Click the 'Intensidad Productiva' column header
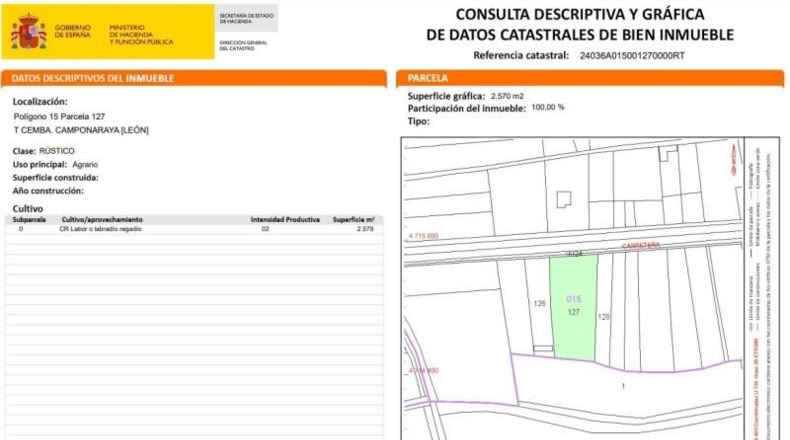 pyautogui.click(x=285, y=220)
